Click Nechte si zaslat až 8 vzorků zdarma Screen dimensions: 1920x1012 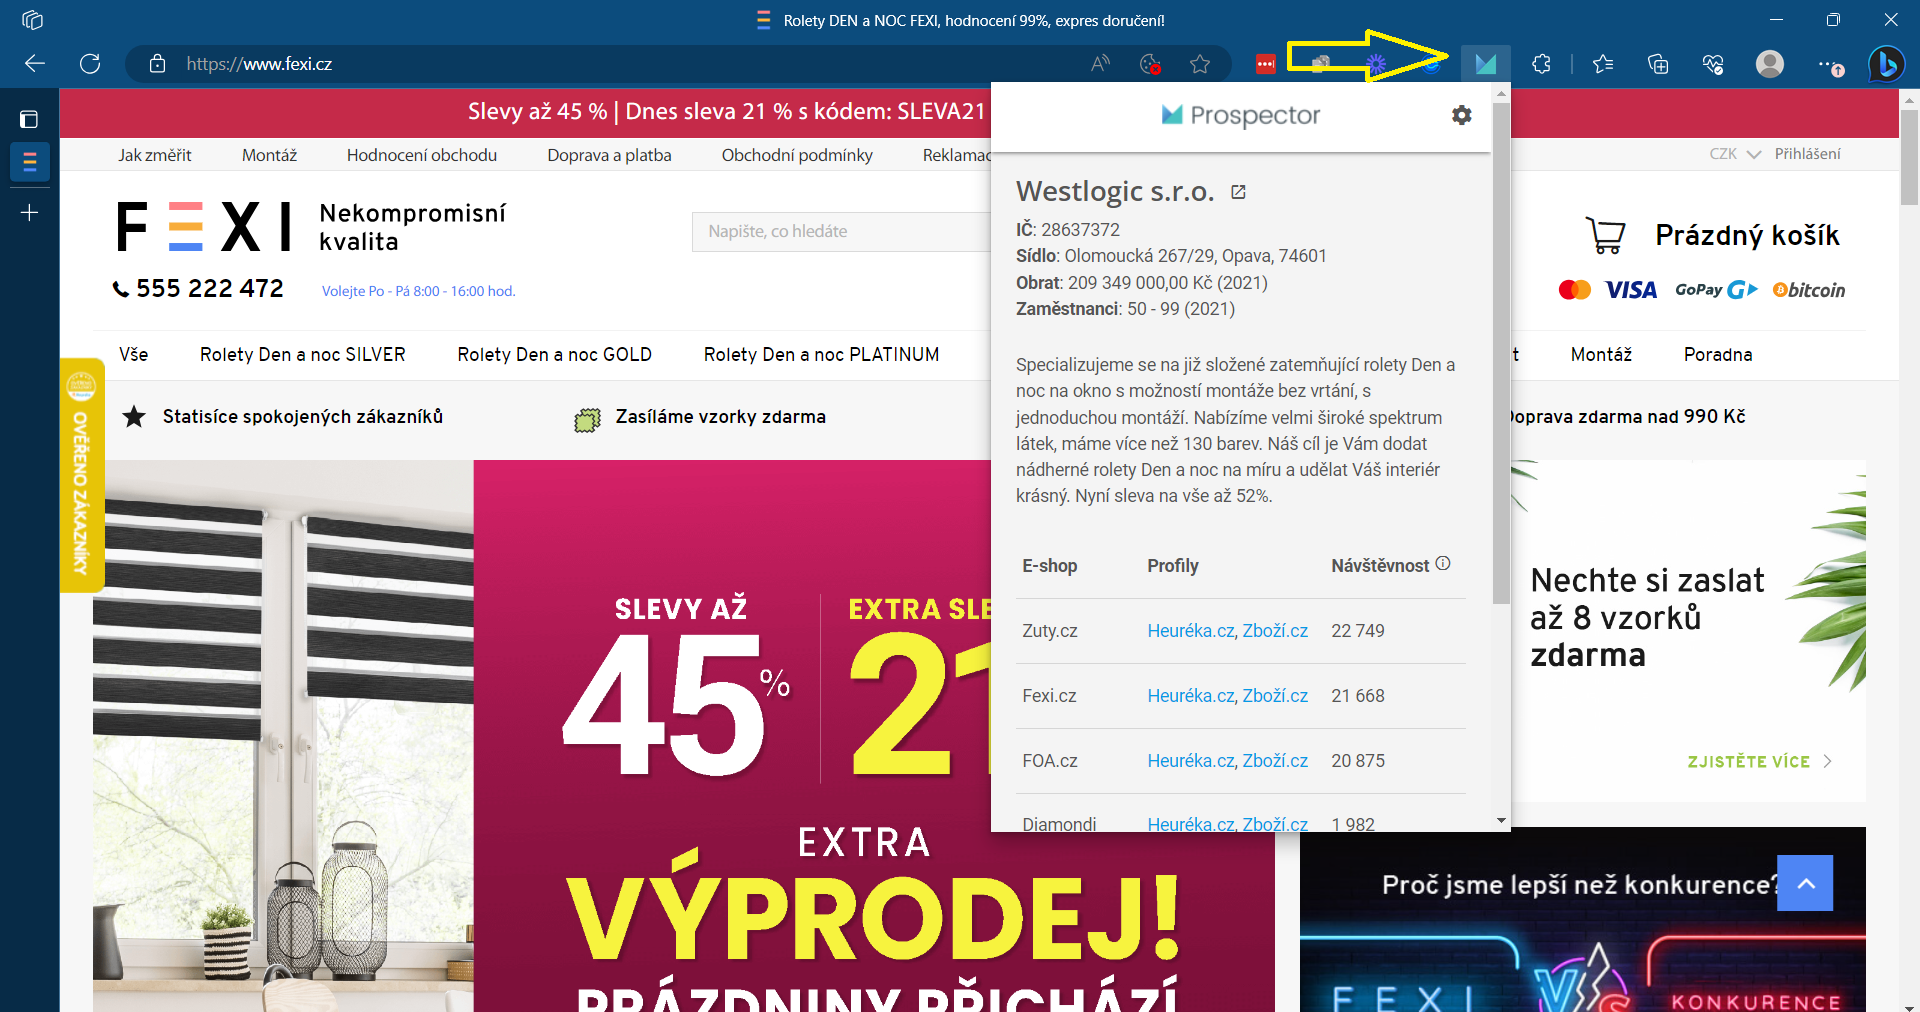coord(1646,618)
